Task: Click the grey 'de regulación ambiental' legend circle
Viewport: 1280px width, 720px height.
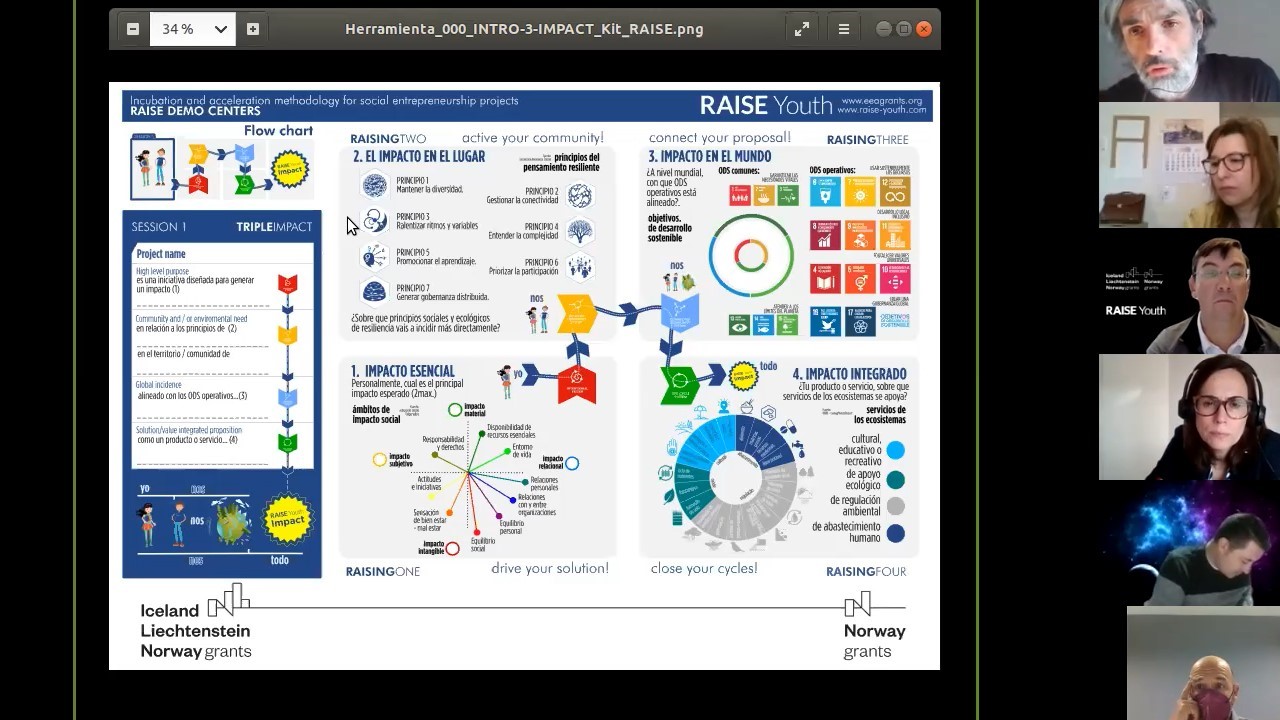Action: (895, 506)
